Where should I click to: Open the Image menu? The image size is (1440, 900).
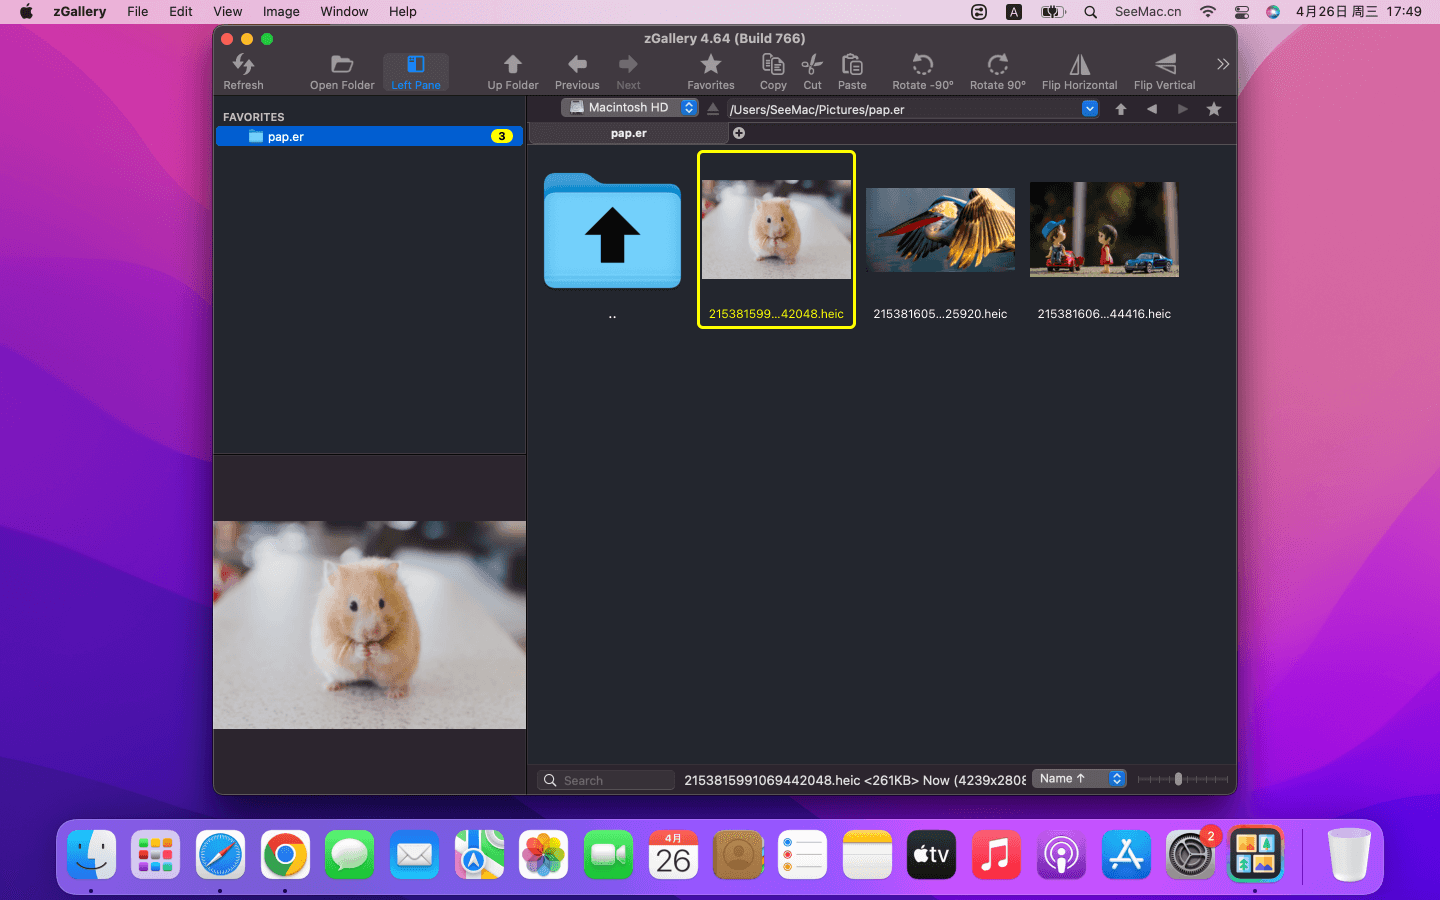[281, 12]
